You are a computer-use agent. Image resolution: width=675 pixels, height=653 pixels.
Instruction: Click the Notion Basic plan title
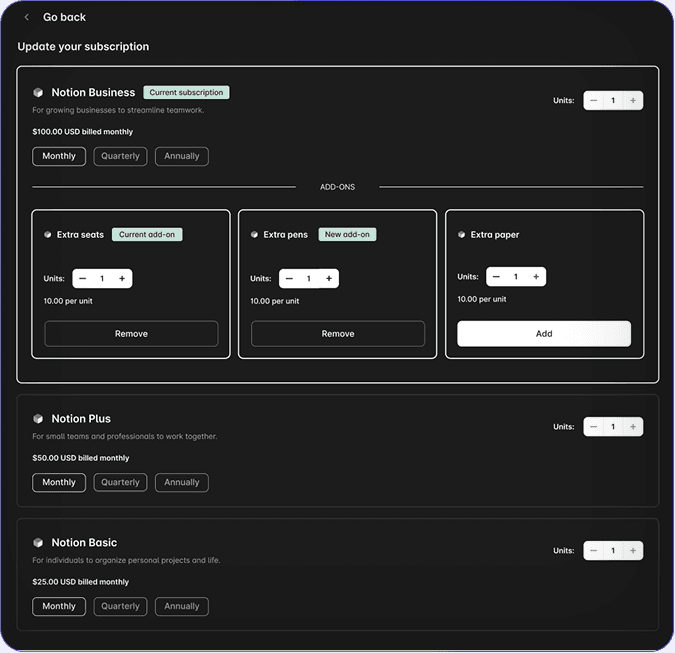click(84, 542)
